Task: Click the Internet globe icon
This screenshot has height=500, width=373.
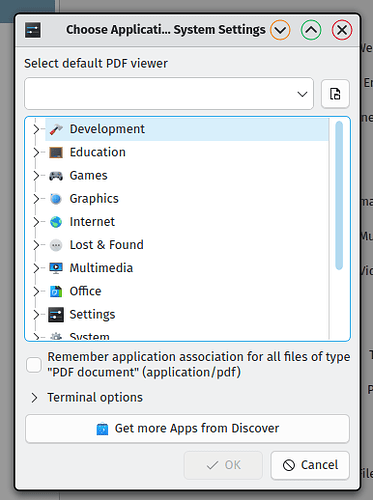Action: (x=56, y=222)
